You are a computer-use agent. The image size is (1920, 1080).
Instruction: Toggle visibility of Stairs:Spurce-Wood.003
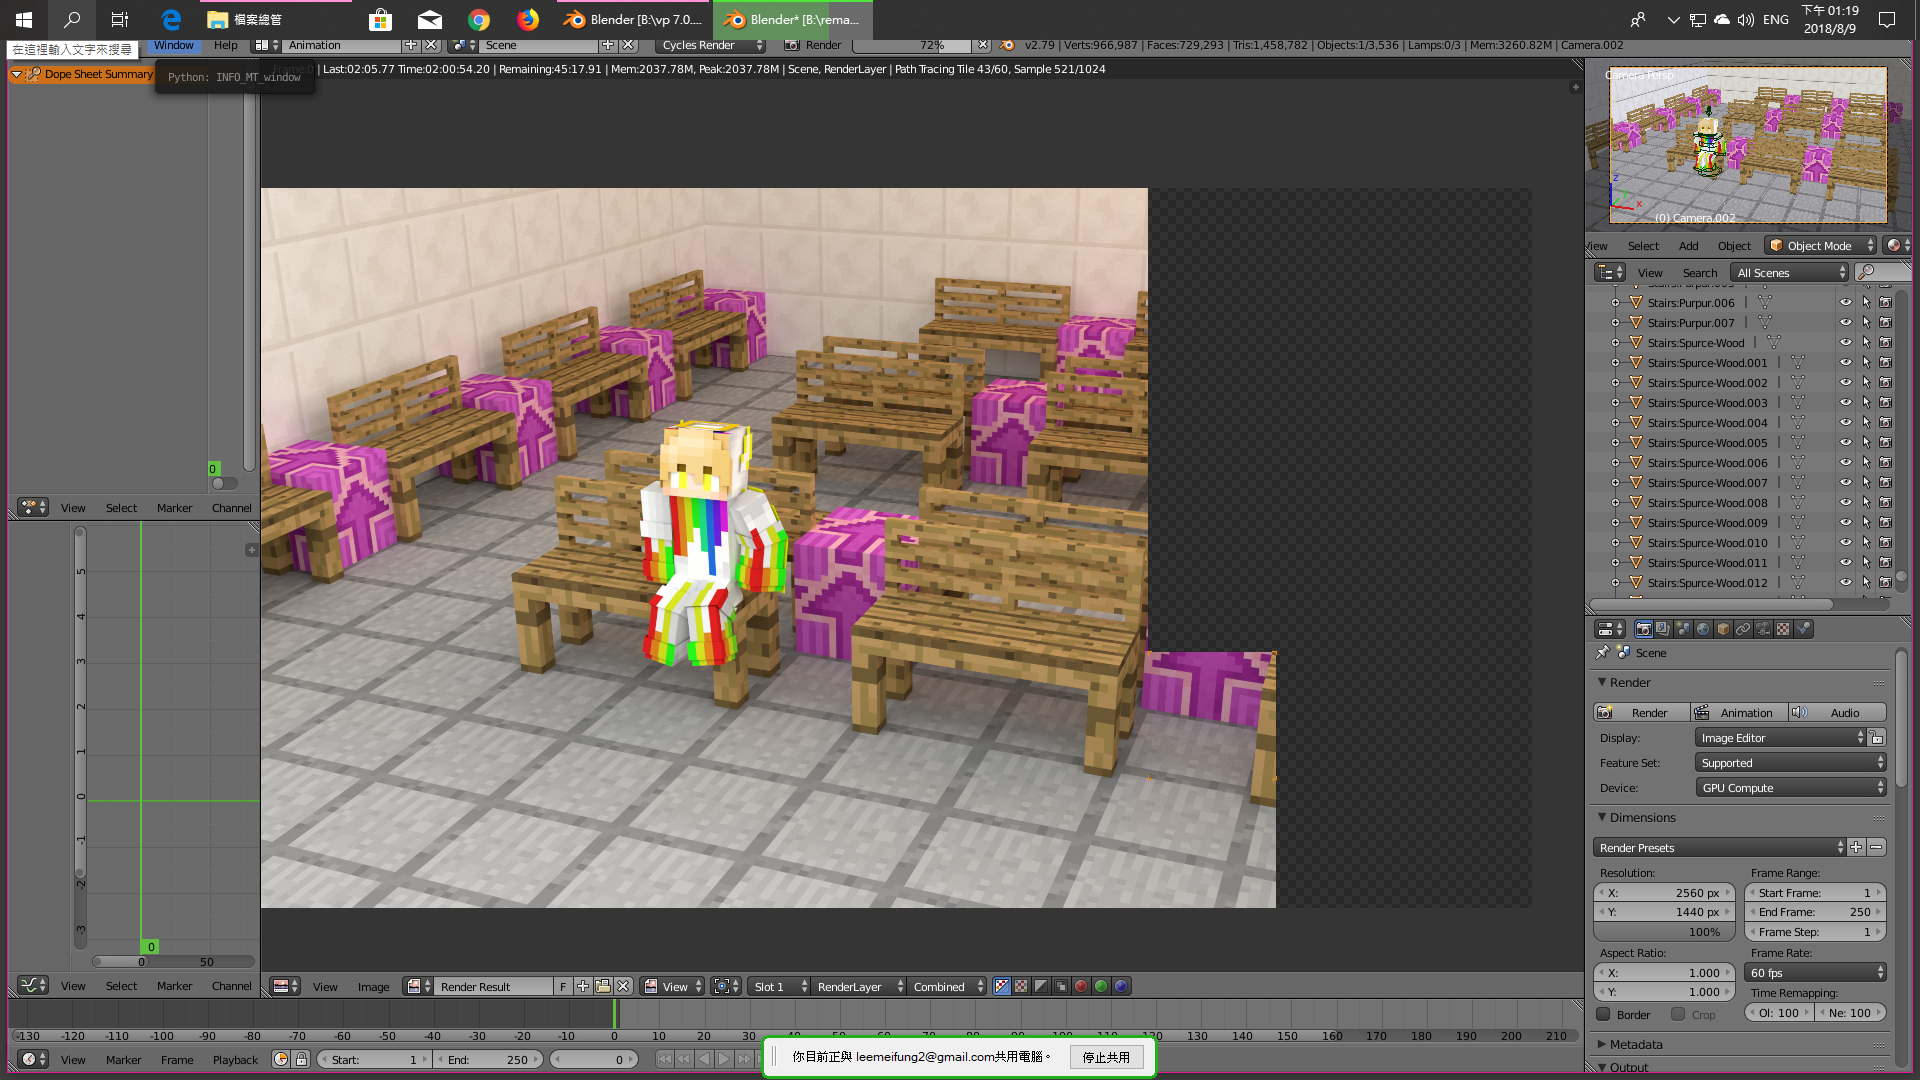click(x=1846, y=403)
